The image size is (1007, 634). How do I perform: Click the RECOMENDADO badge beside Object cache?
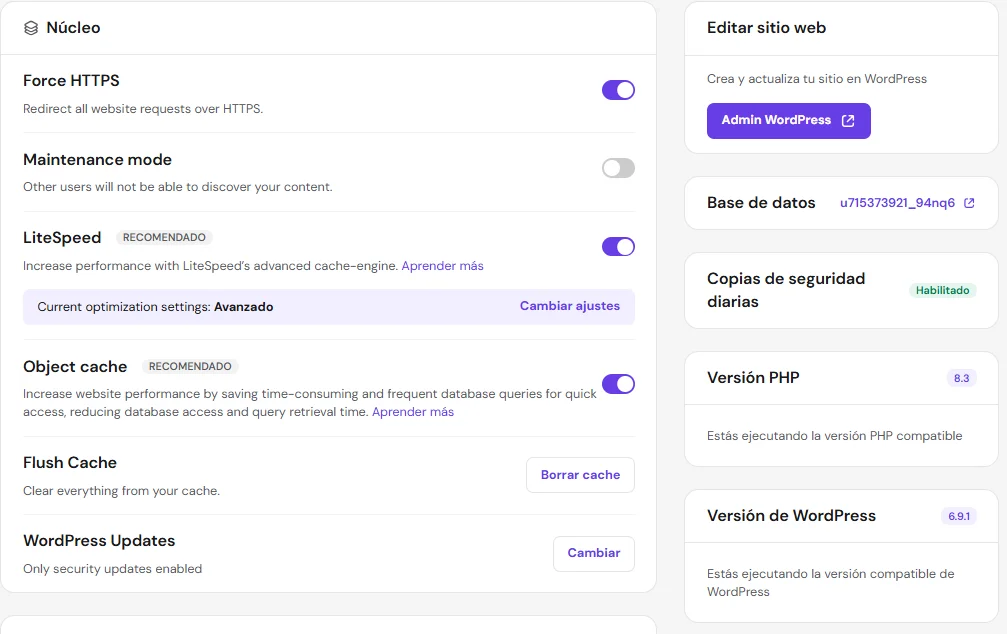pyautogui.click(x=190, y=366)
